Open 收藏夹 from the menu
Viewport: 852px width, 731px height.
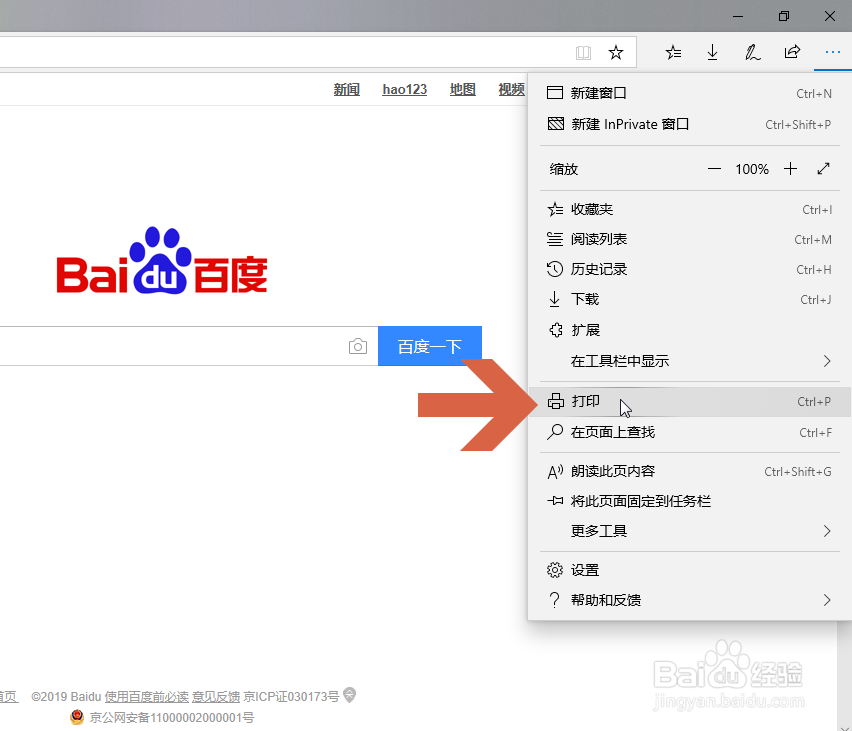tap(690, 209)
